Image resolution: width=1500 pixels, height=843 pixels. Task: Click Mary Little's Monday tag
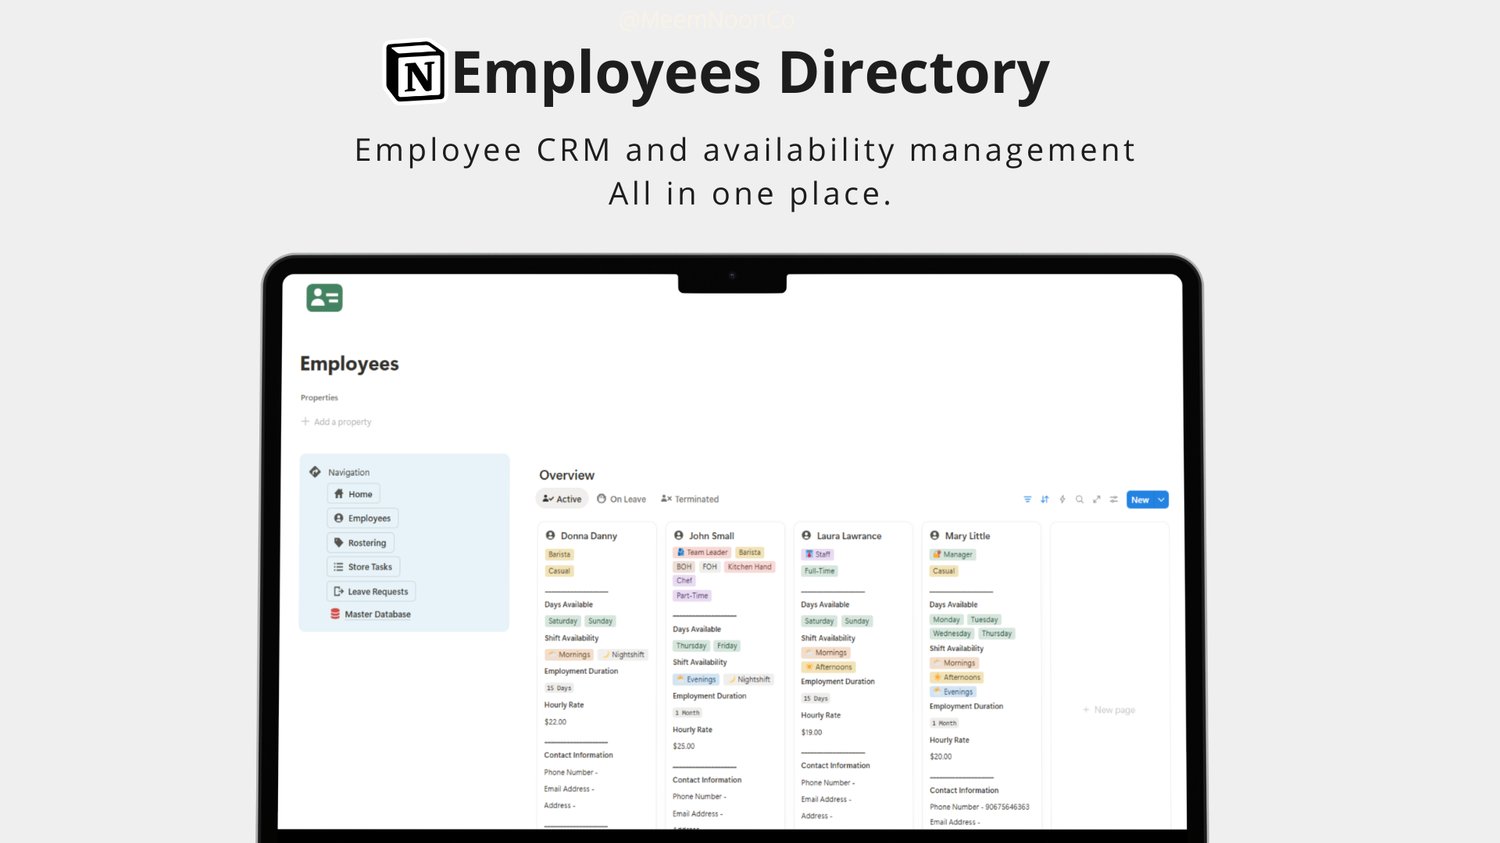click(x=947, y=620)
